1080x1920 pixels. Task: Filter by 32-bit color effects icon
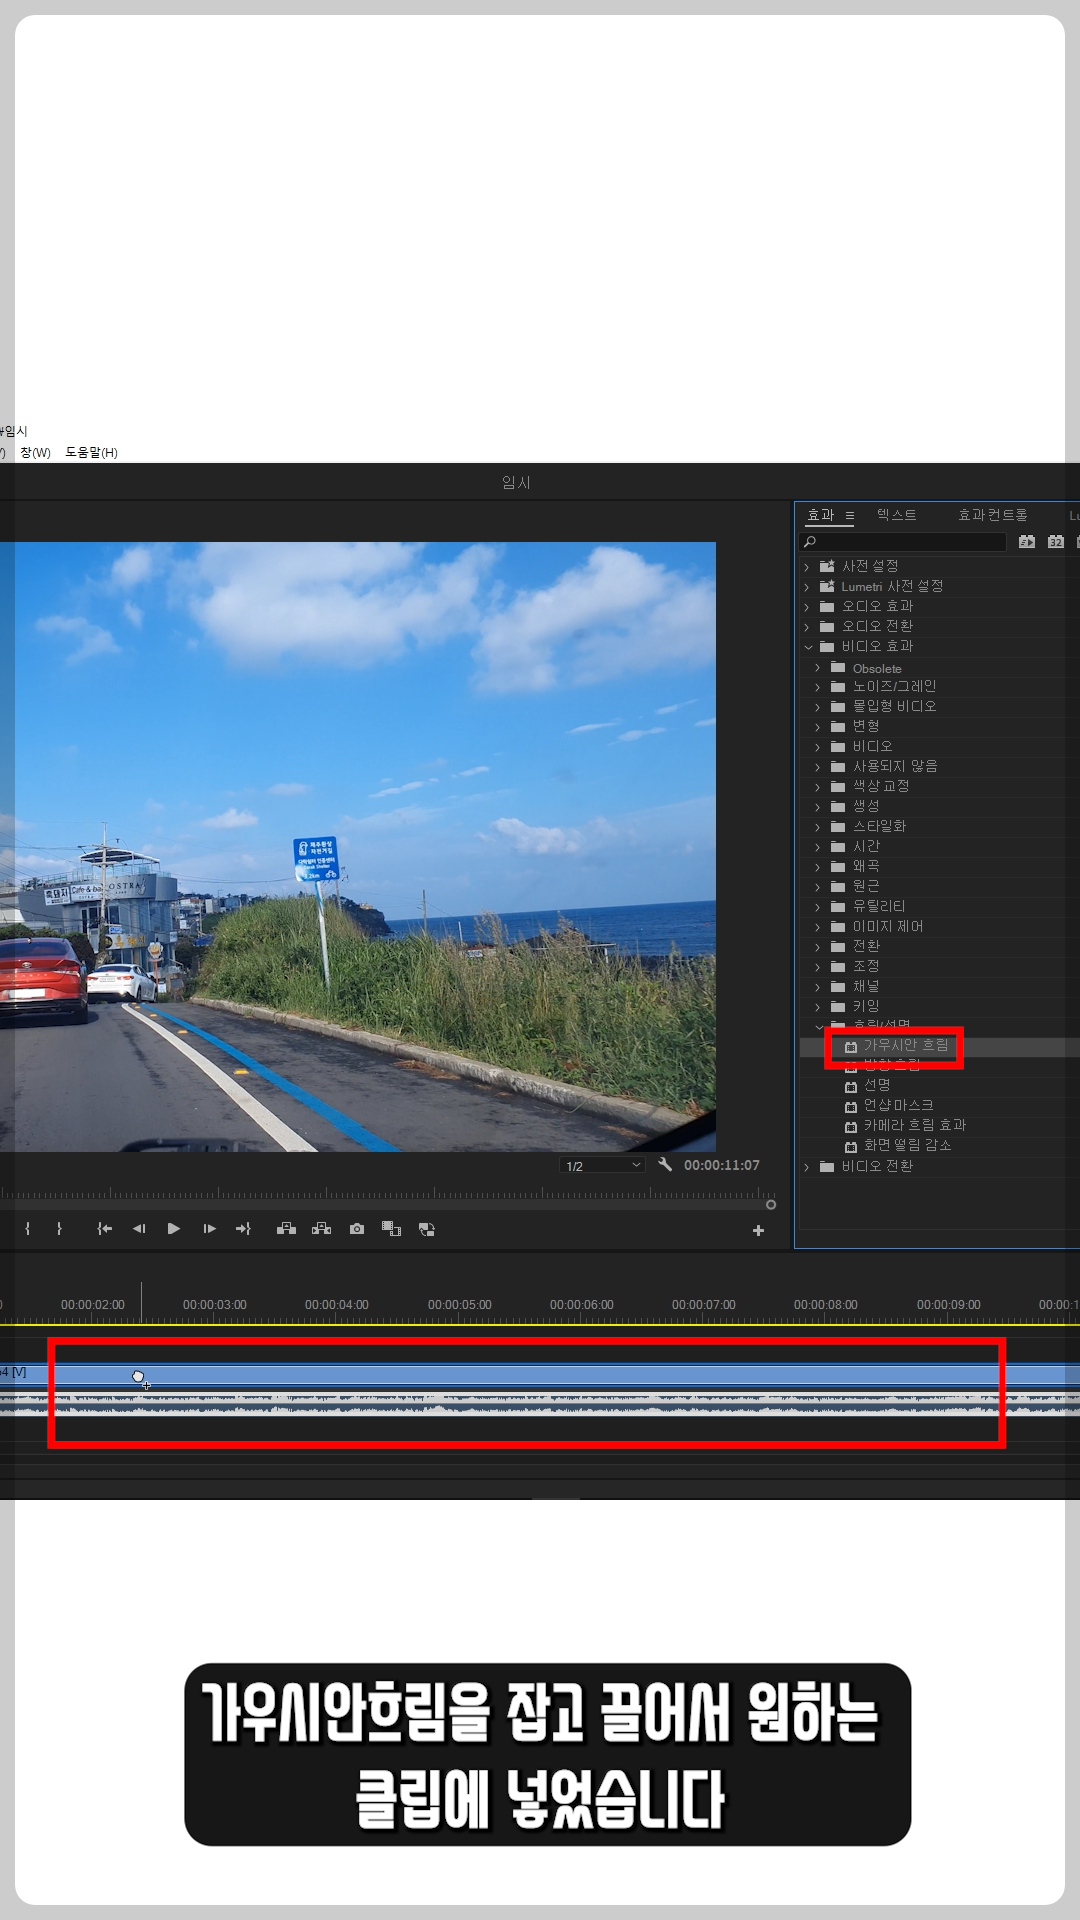1056,541
